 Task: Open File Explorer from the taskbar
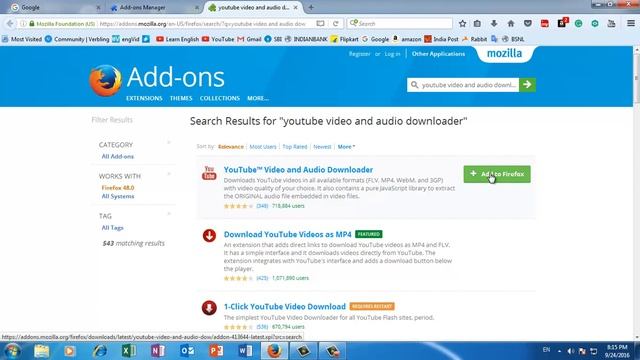[x=42, y=351]
